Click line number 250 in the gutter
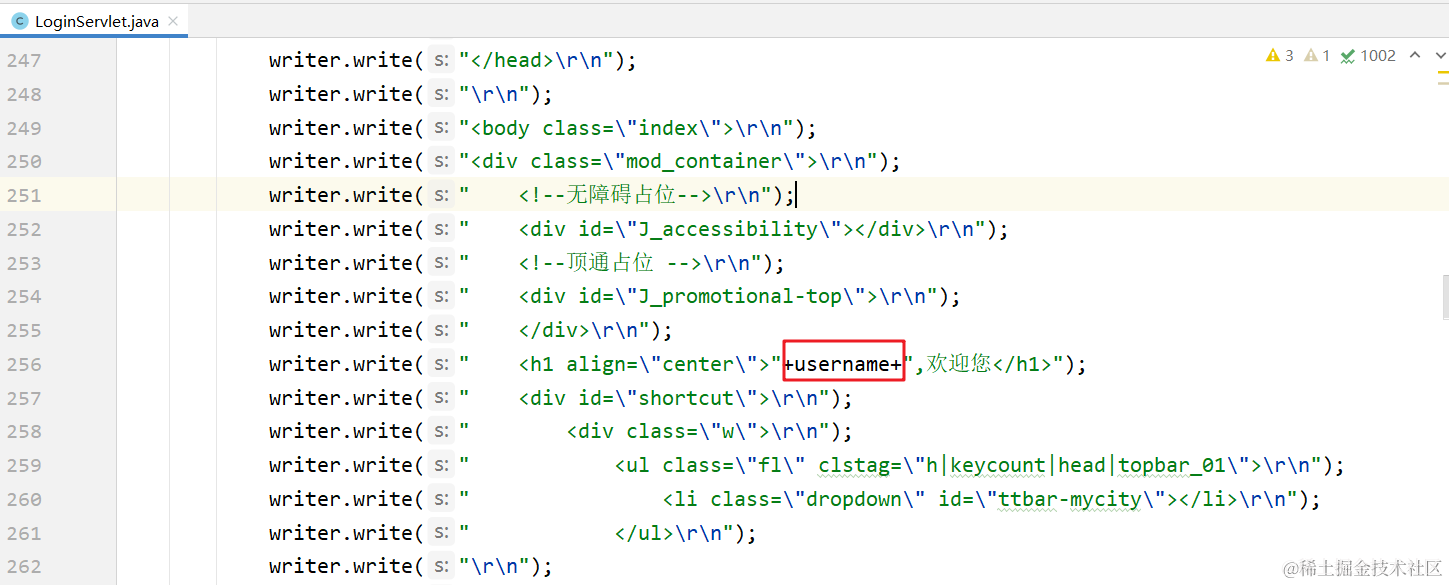 click(24, 162)
